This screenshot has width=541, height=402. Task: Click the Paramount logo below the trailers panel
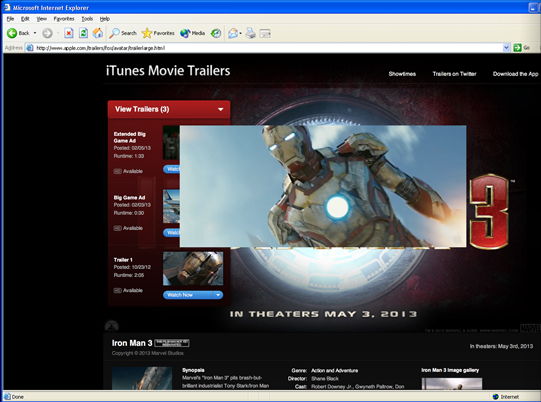pos(112,325)
